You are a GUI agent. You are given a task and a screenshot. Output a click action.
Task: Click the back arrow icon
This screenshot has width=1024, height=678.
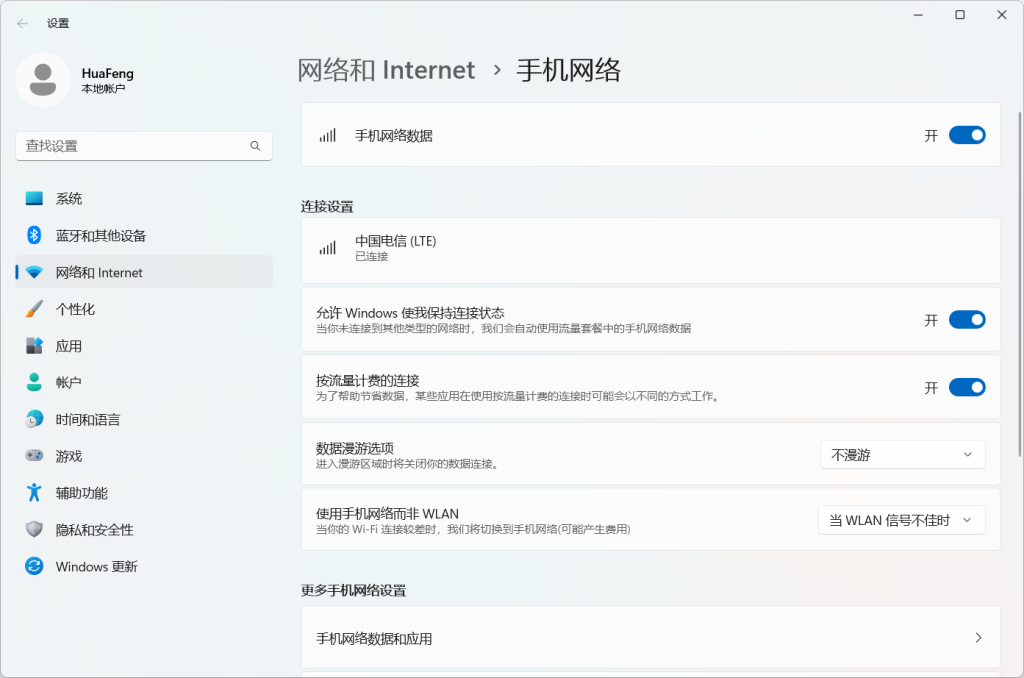[23, 23]
